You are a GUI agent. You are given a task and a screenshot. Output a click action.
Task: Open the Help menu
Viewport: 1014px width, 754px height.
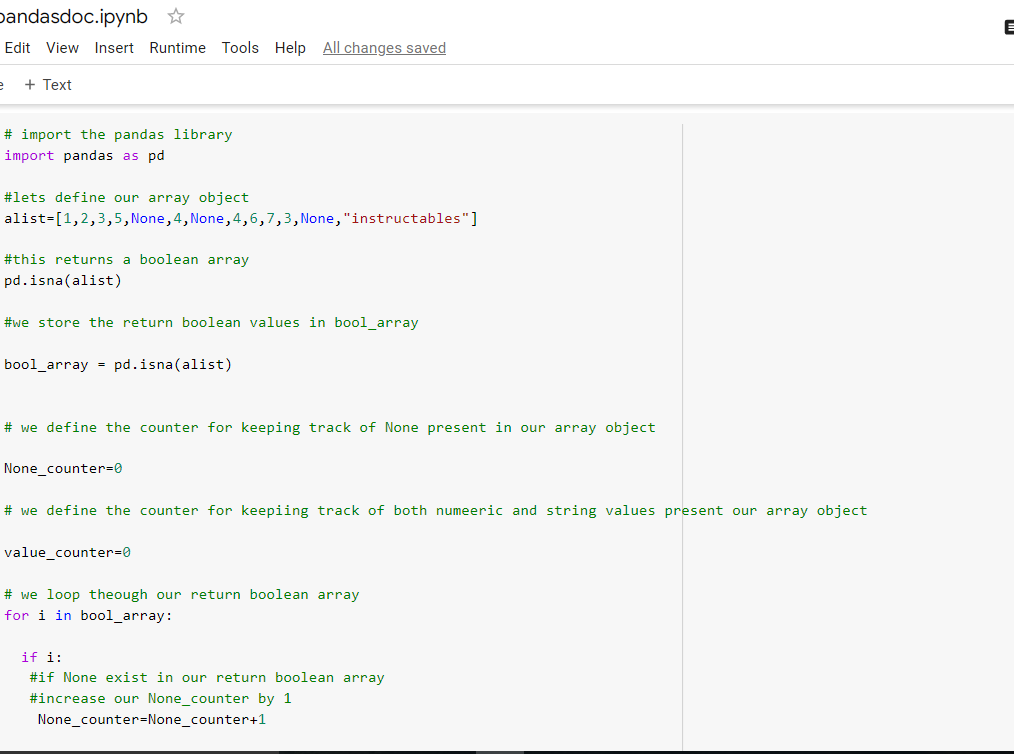point(290,48)
